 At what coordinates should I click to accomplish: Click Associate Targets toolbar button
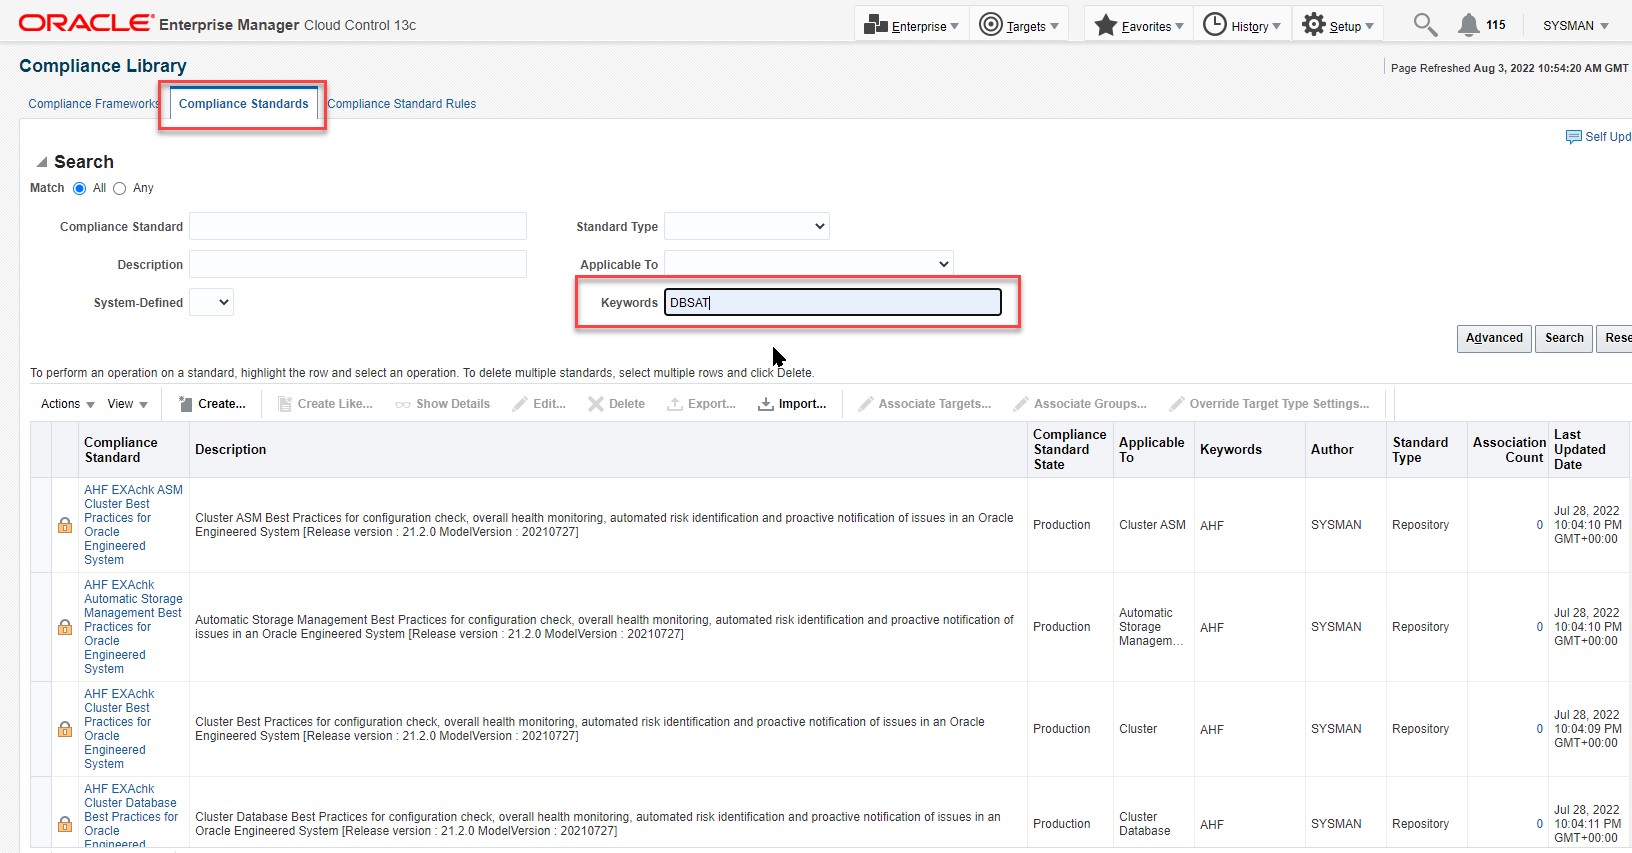[924, 404]
